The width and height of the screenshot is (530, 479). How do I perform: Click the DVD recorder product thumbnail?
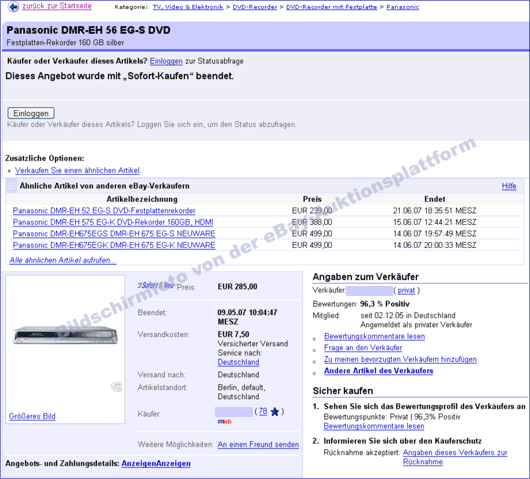pyautogui.click(x=65, y=335)
